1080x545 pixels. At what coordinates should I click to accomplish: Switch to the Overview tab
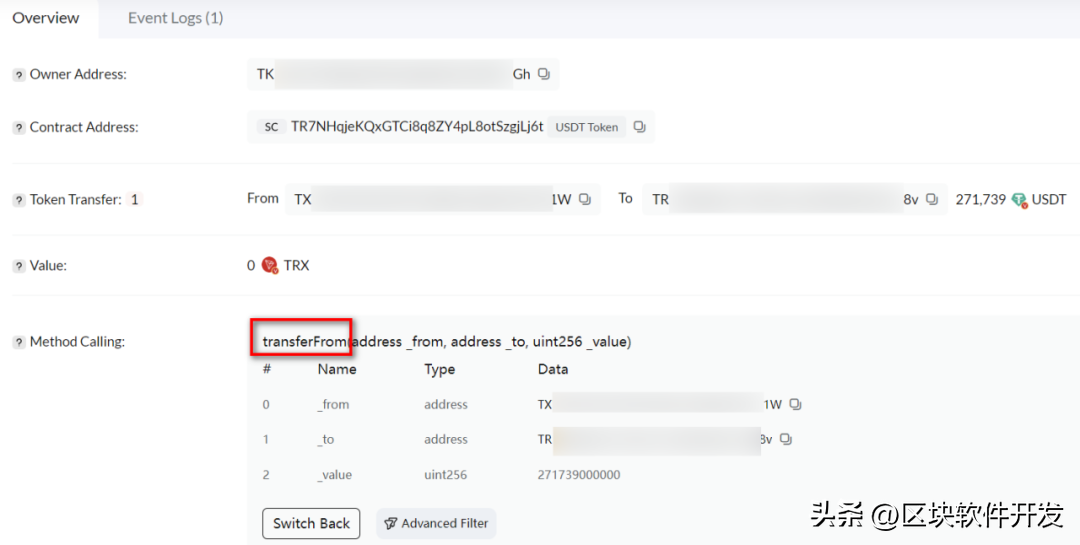click(x=46, y=18)
